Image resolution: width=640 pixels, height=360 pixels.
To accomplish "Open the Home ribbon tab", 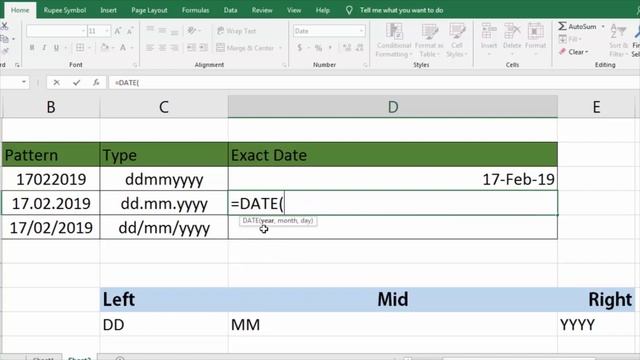I will click(x=20, y=10).
